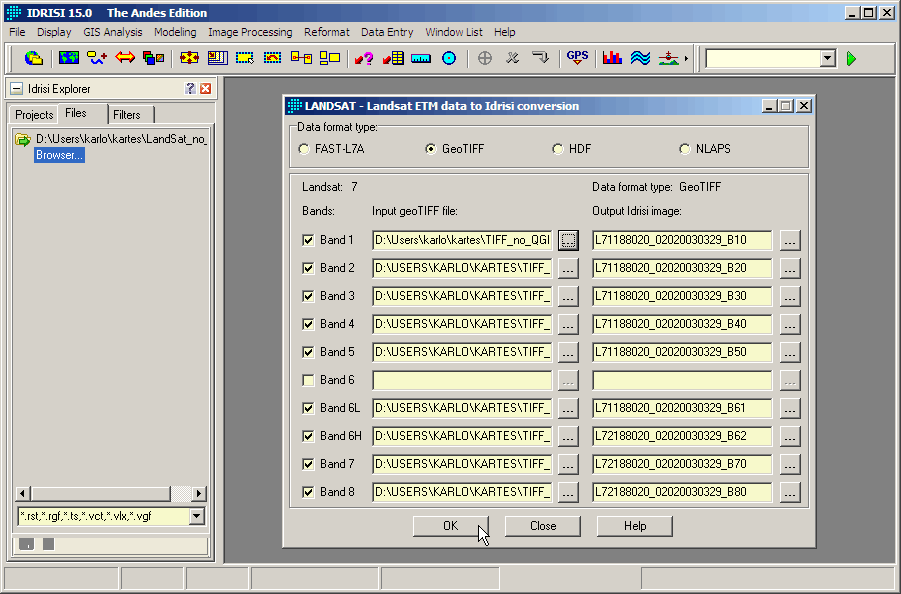Image resolution: width=901 pixels, height=594 pixels.
Task: Activate cursor inquiry red question-mark icon
Action: point(364,58)
